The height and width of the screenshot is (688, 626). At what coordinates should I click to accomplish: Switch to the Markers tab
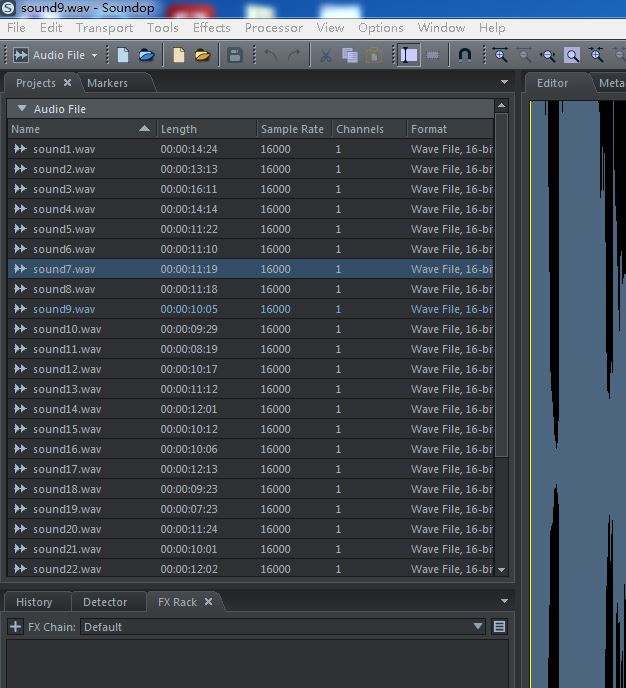click(x=107, y=83)
